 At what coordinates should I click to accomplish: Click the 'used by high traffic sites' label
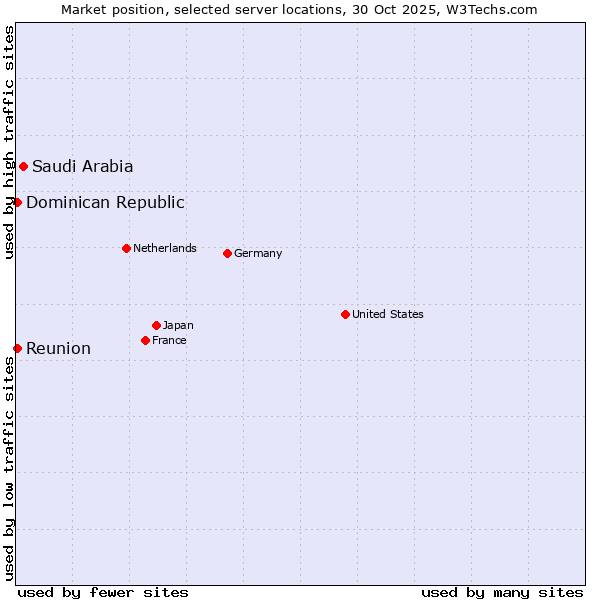click(9, 142)
